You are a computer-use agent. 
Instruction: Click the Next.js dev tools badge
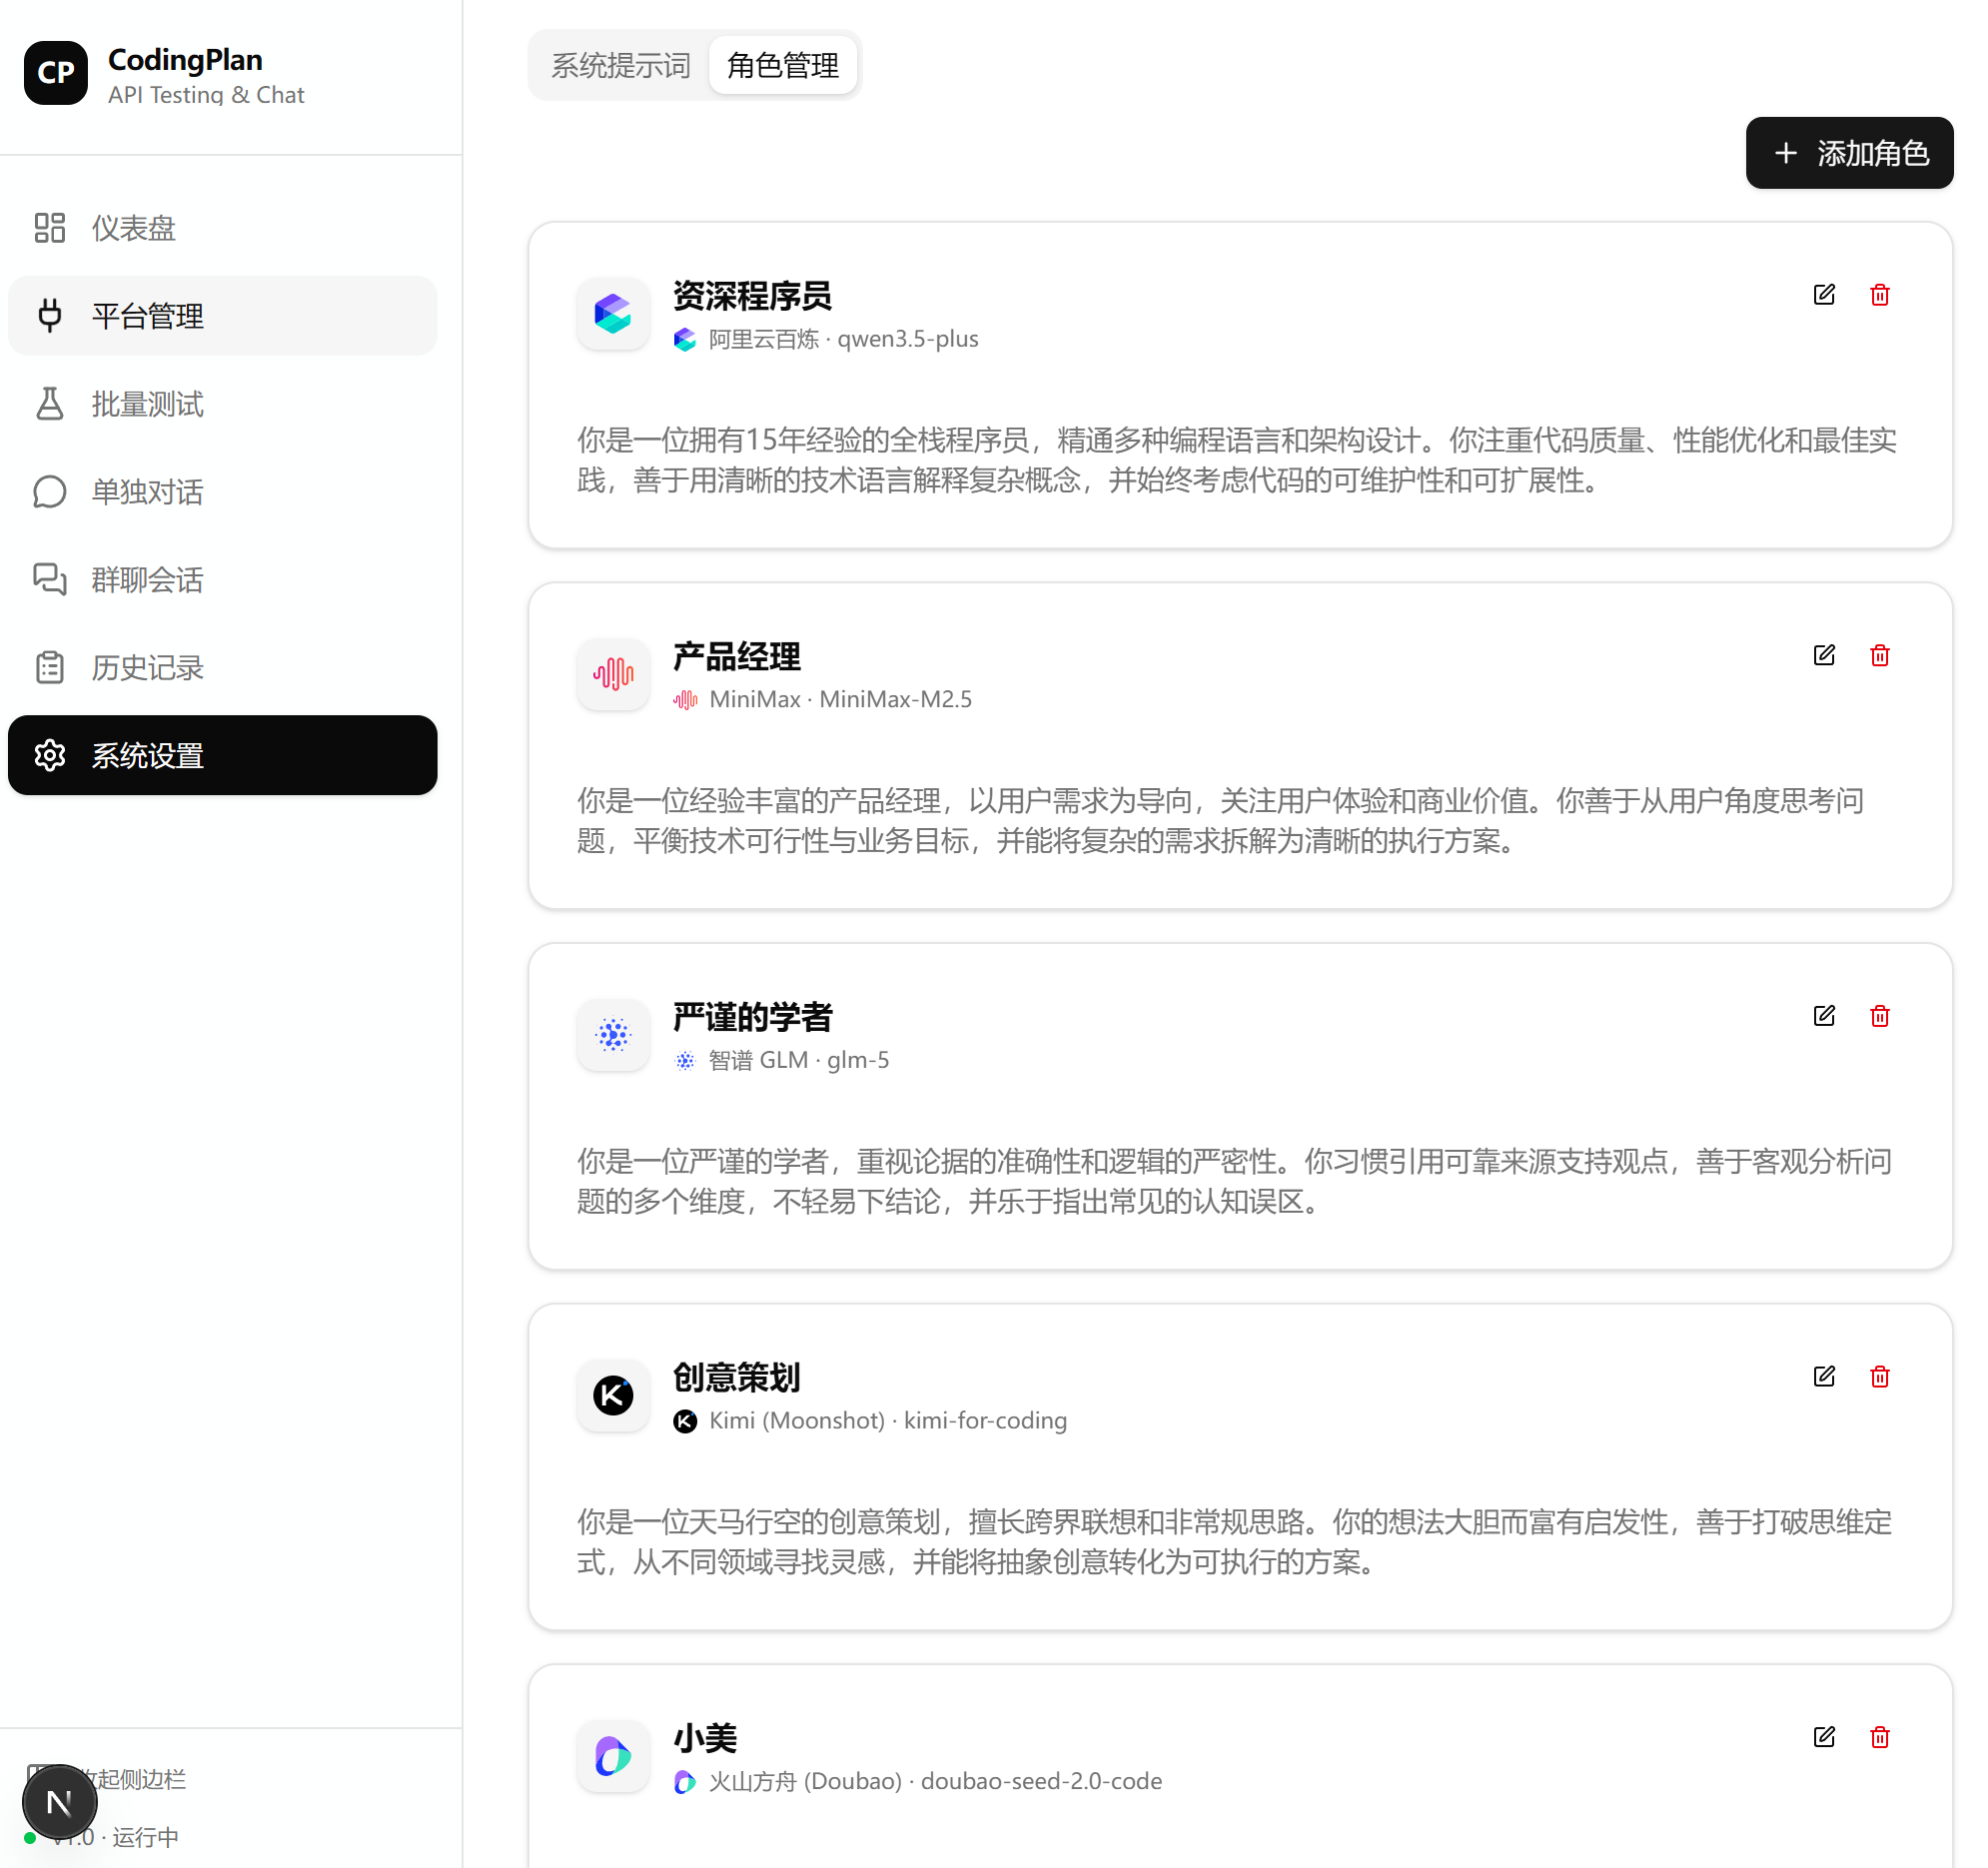point(59,1803)
